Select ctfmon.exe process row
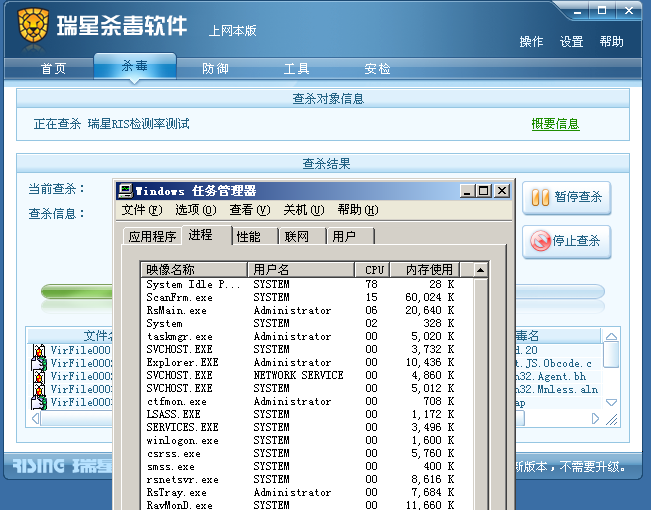 pos(307,401)
